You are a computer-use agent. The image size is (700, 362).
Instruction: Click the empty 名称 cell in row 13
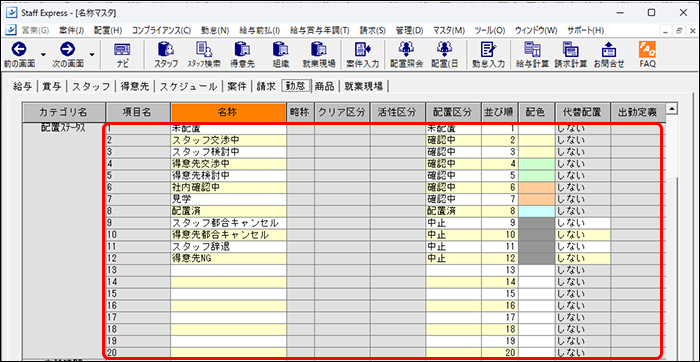click(x=228, y=270)
